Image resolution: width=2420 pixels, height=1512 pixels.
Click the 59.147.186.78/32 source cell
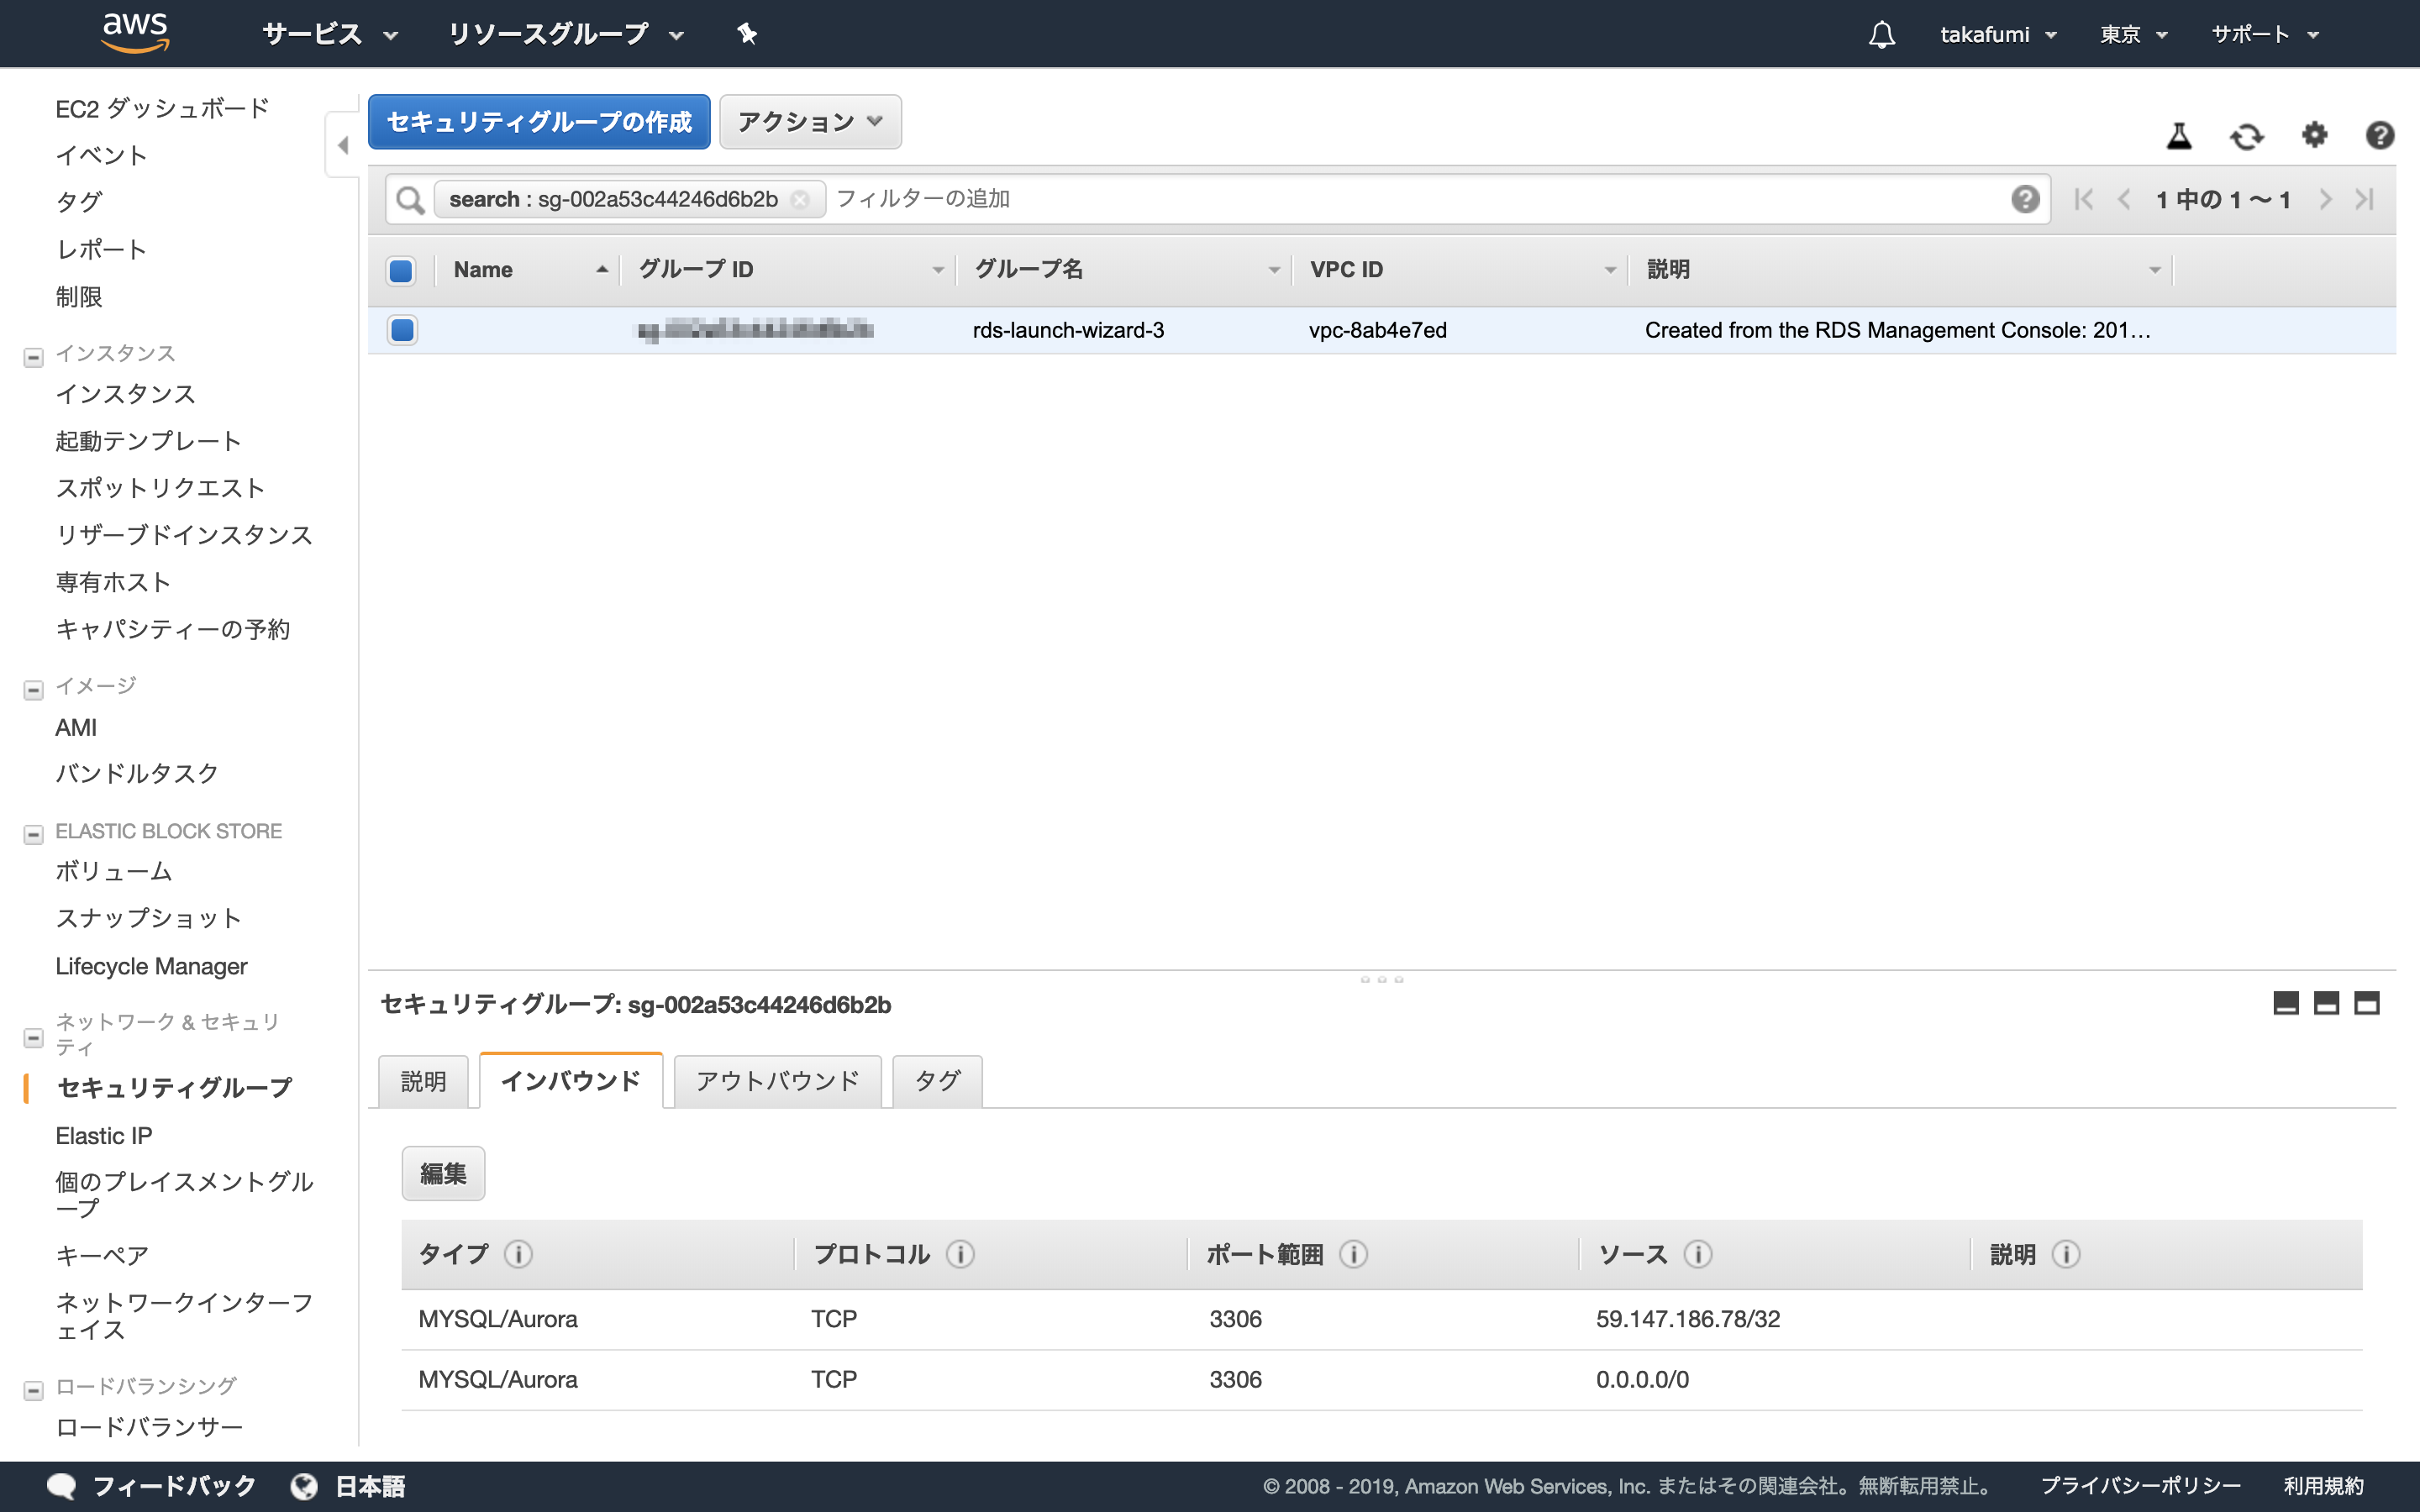coord(1688,1319)
